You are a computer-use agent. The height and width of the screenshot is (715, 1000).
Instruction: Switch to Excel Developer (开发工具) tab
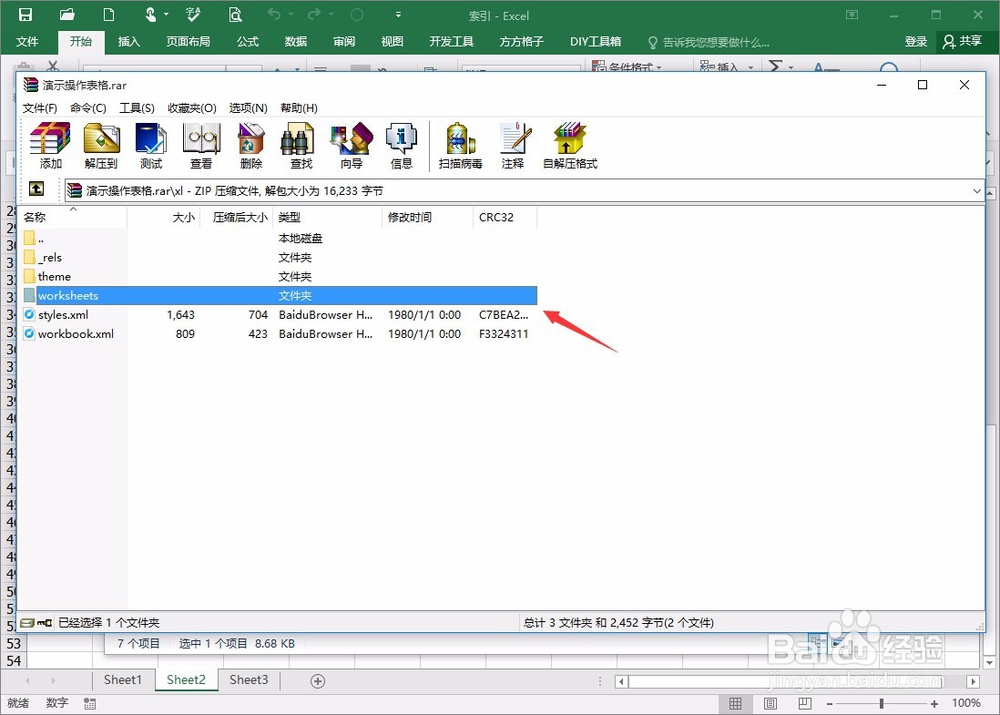[451, 41]
